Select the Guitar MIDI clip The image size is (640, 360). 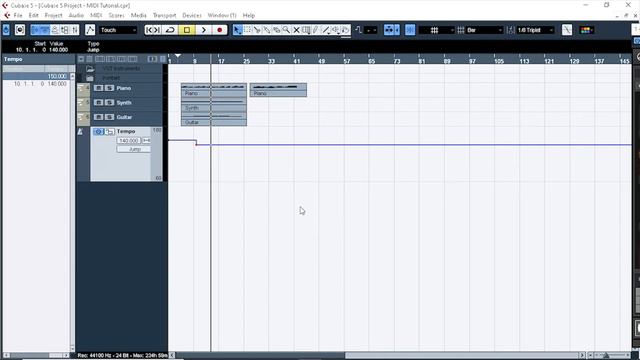[214, 119]
